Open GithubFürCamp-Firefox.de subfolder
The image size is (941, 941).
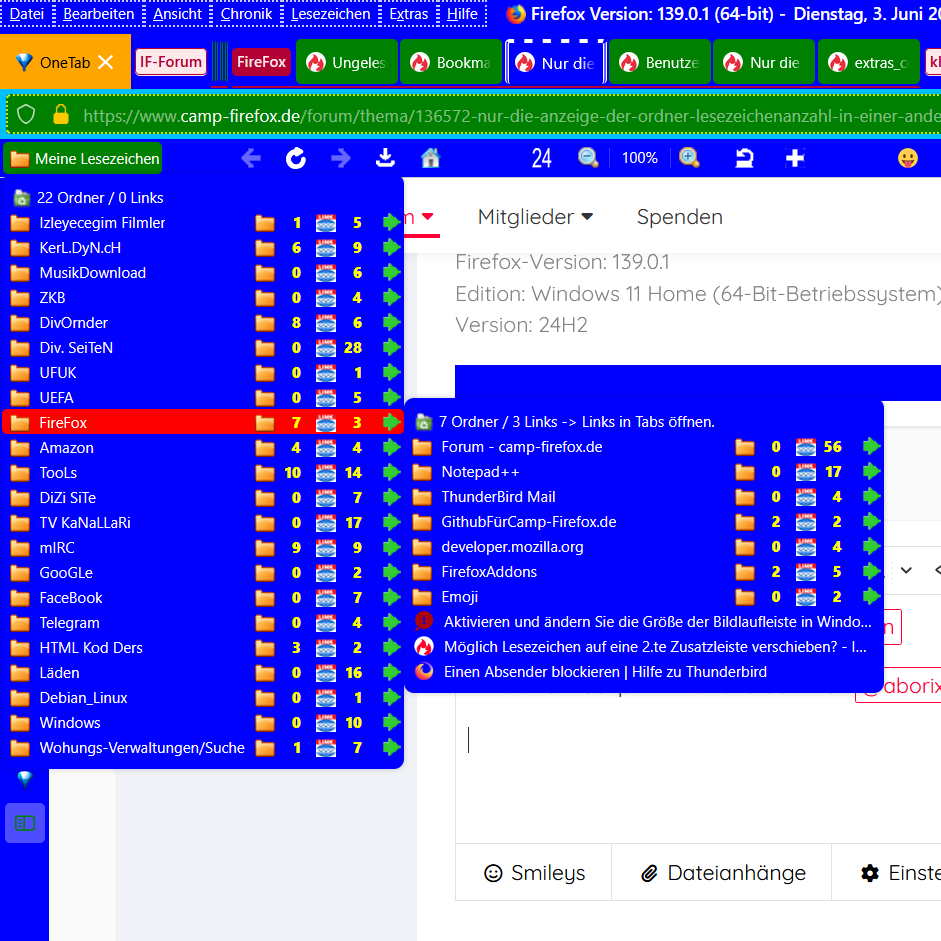tap(645, 522)
